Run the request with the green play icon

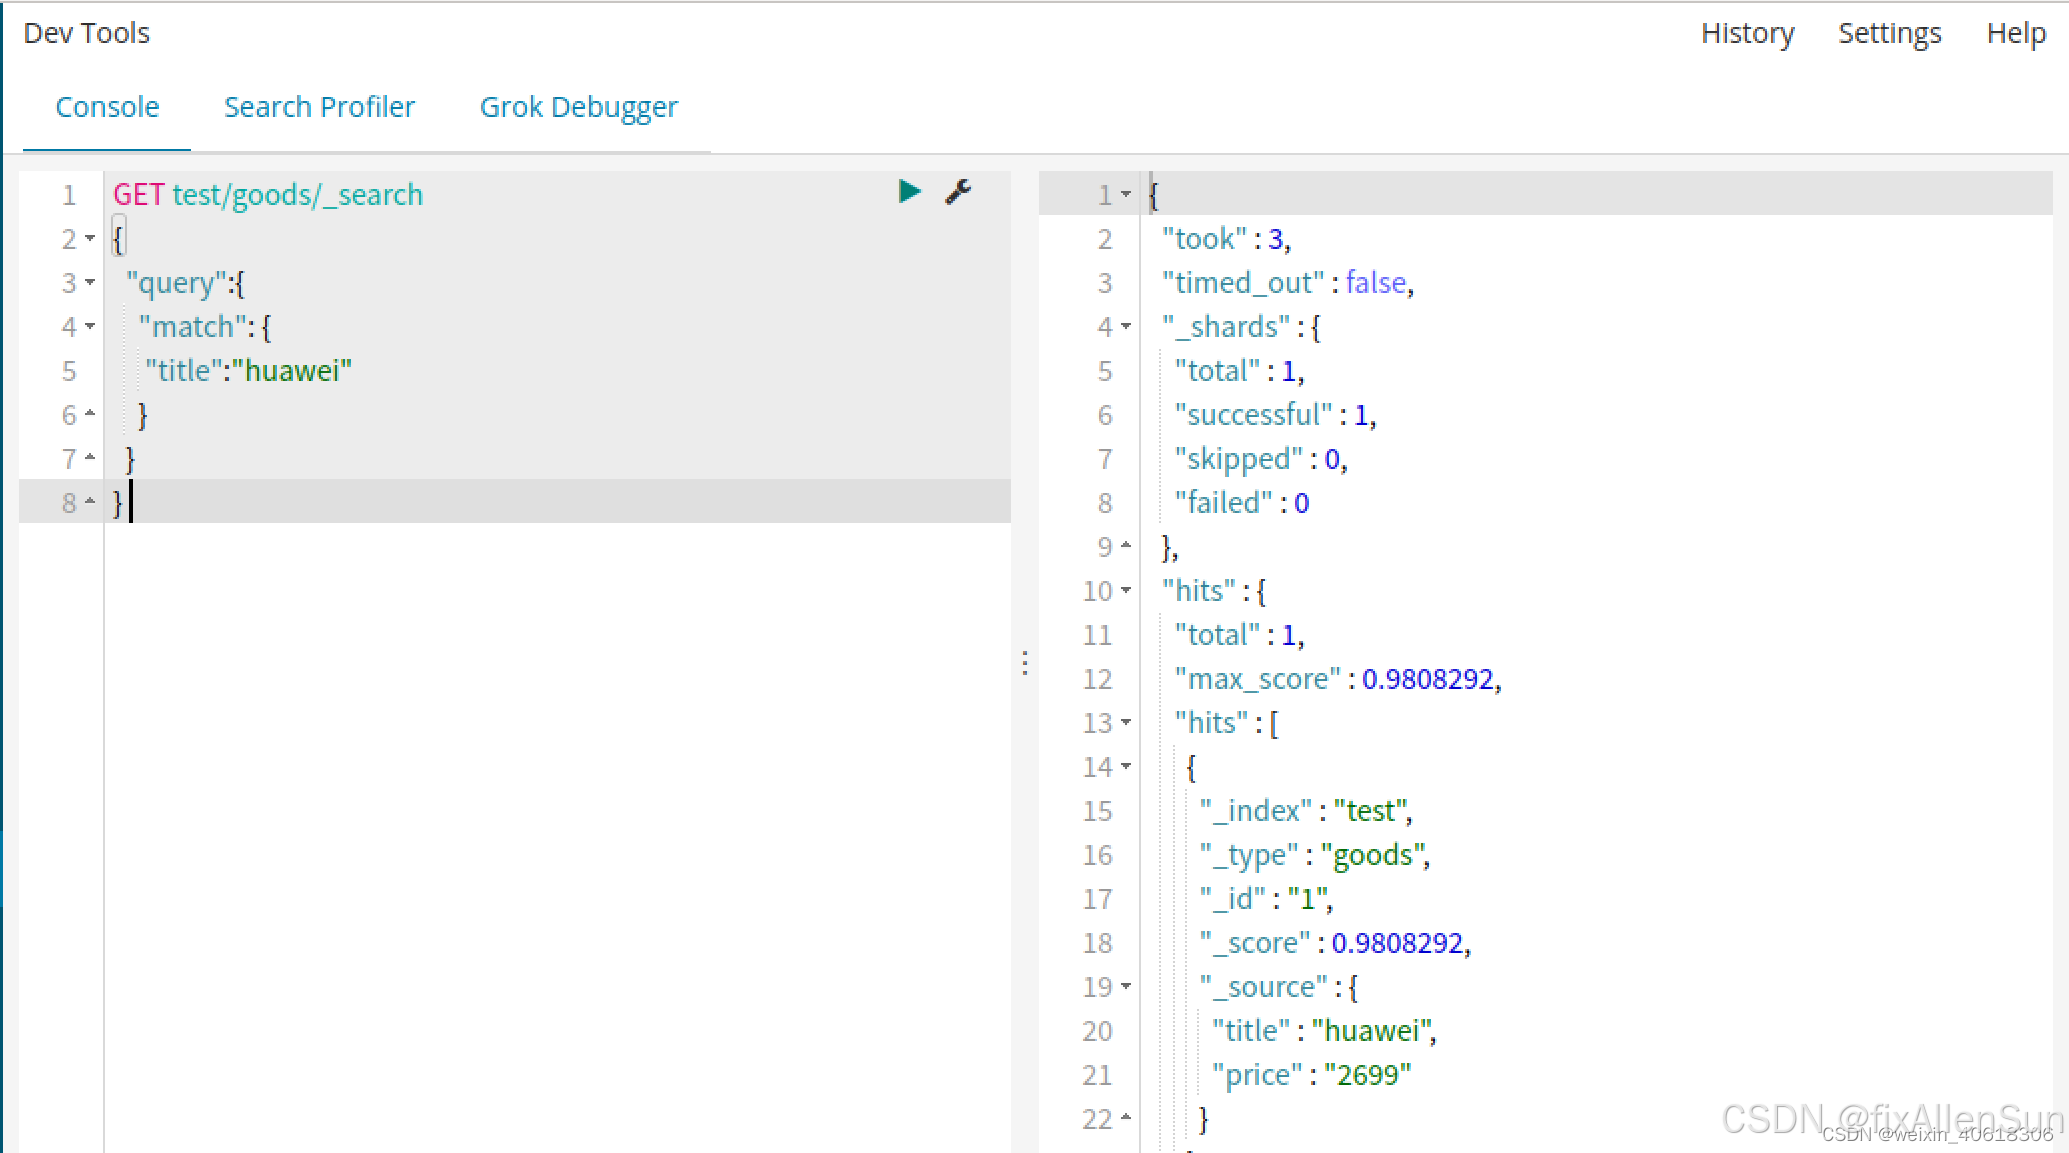(x=909, y=191)
